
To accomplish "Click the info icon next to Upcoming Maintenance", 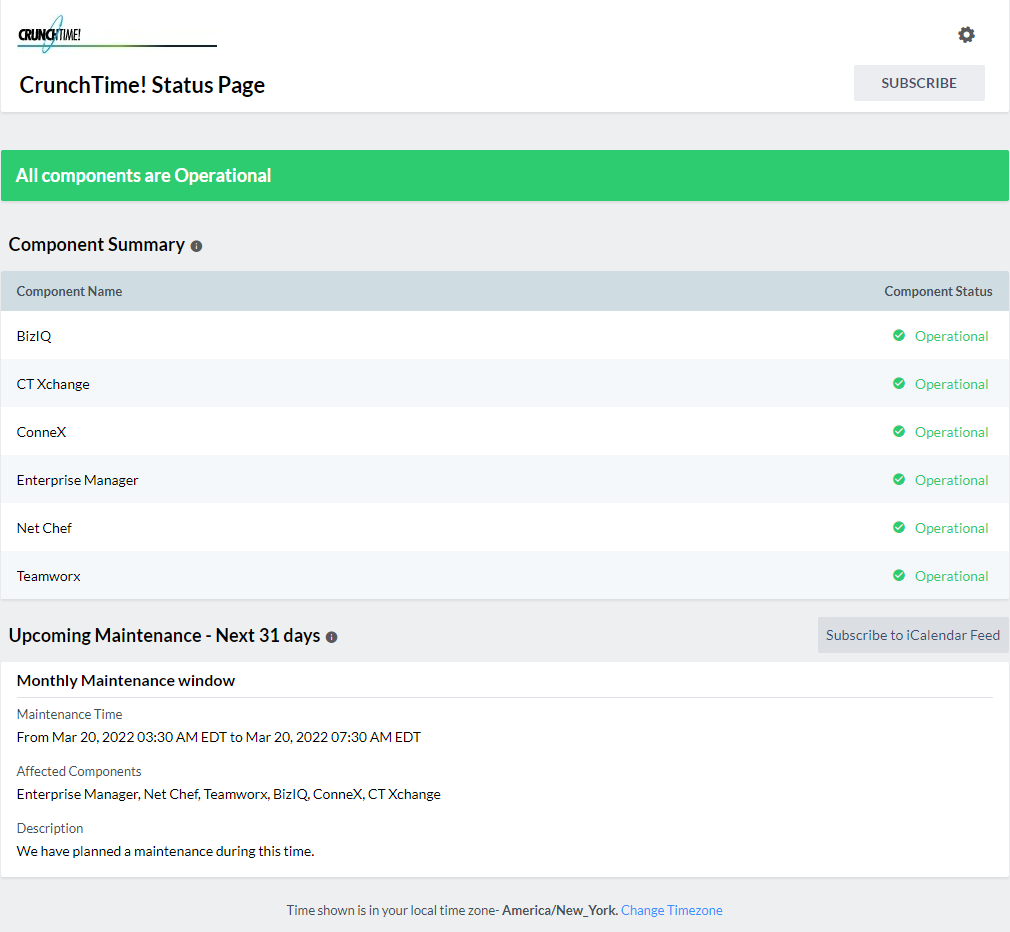I will pyautogui.click(x=331, y=637).
